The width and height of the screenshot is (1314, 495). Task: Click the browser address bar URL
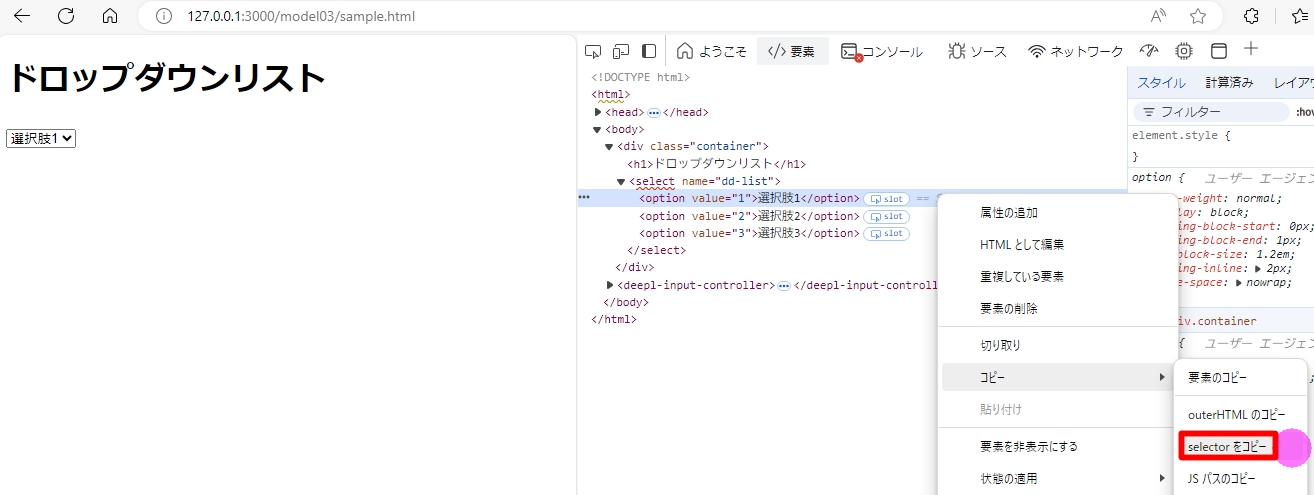point(301,16)
